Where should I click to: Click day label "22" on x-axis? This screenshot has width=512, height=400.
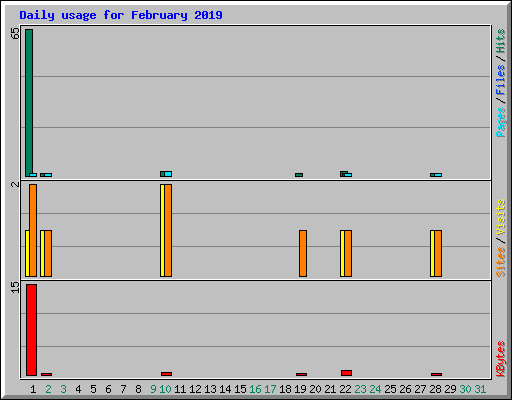[x=345, y=389]
